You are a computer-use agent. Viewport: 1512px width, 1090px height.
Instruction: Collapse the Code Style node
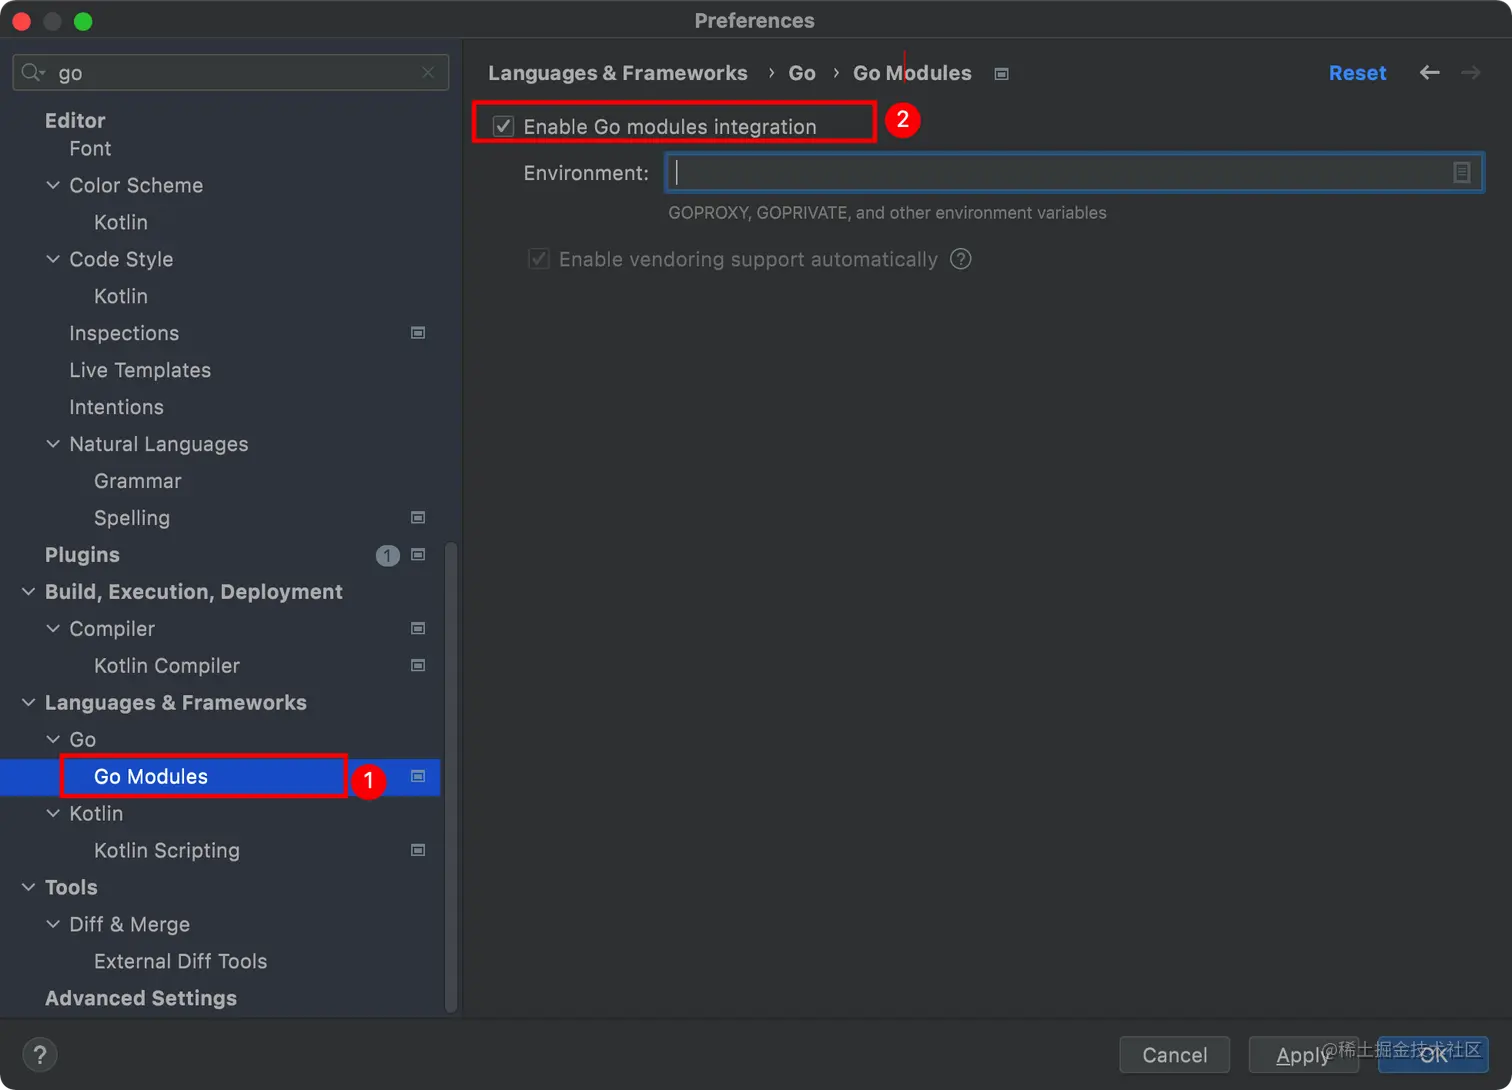pos(53,259)
